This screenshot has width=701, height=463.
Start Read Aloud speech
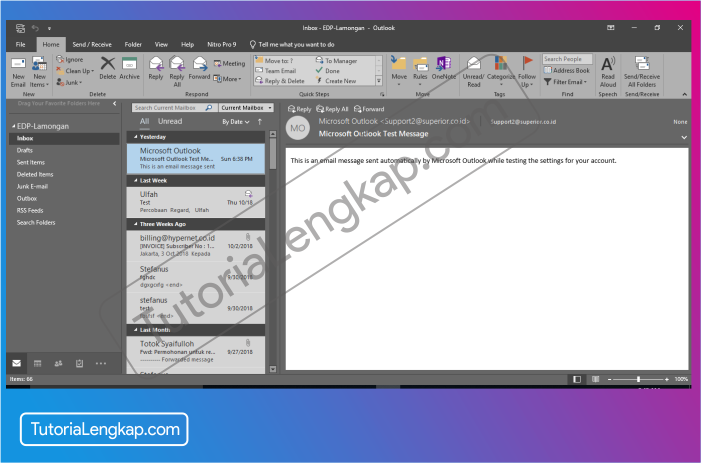pos(608,72)
